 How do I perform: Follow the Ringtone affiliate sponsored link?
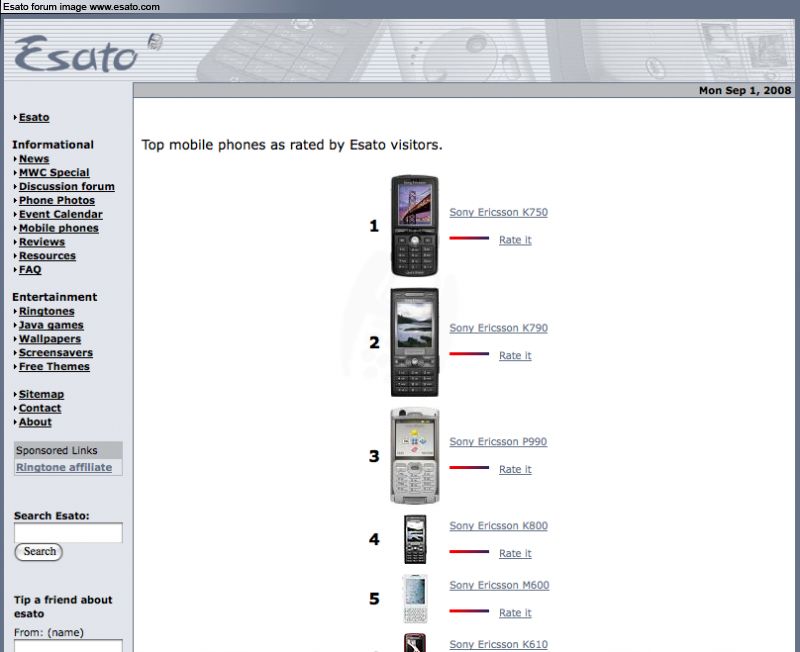click(x=64, y=467)
